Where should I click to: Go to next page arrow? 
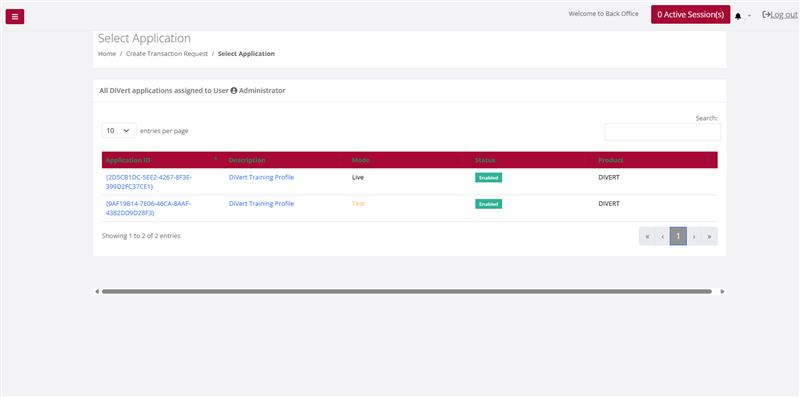coord(694,236)
